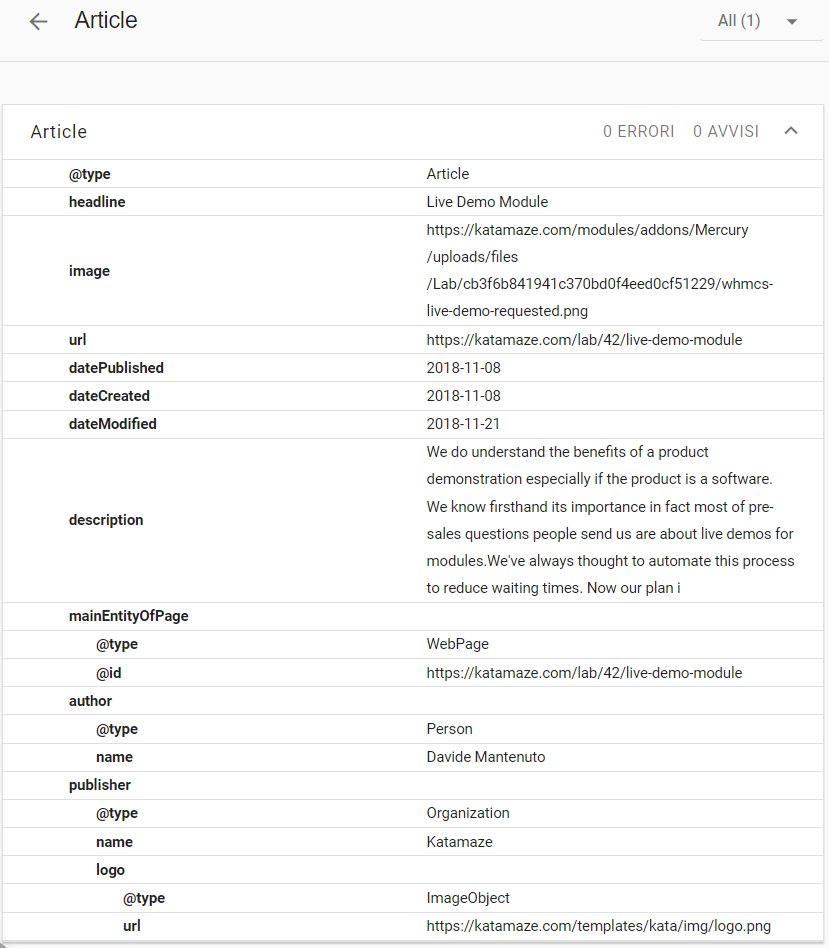Click author name Davide Mantenuto
This screenshot has width=829, height=948.
click(x=486, y=757)
